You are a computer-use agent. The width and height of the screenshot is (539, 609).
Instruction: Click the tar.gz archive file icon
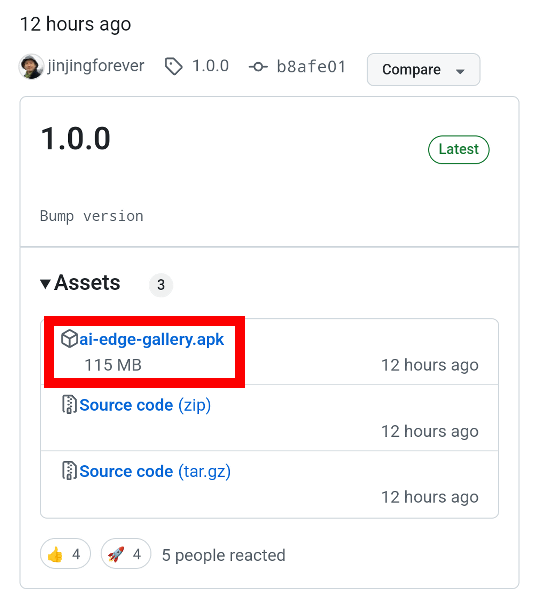70,471
